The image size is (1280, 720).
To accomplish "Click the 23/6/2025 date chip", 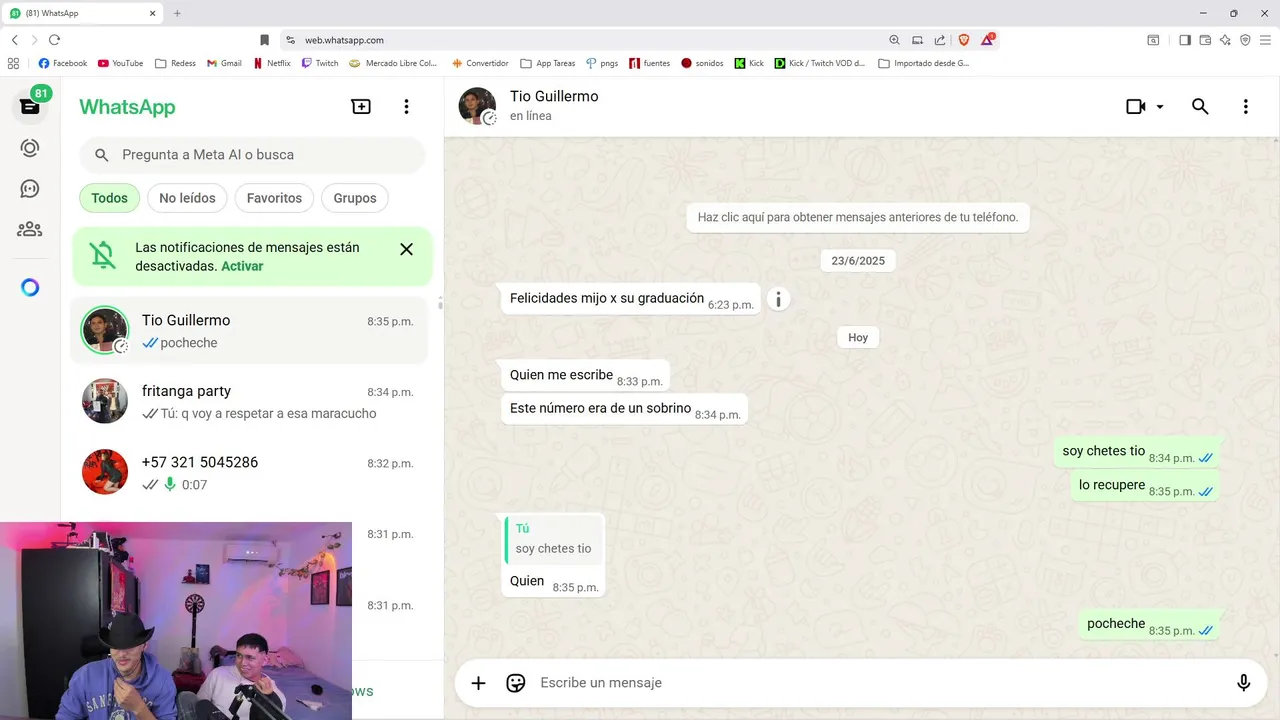I will coord(858,260).
